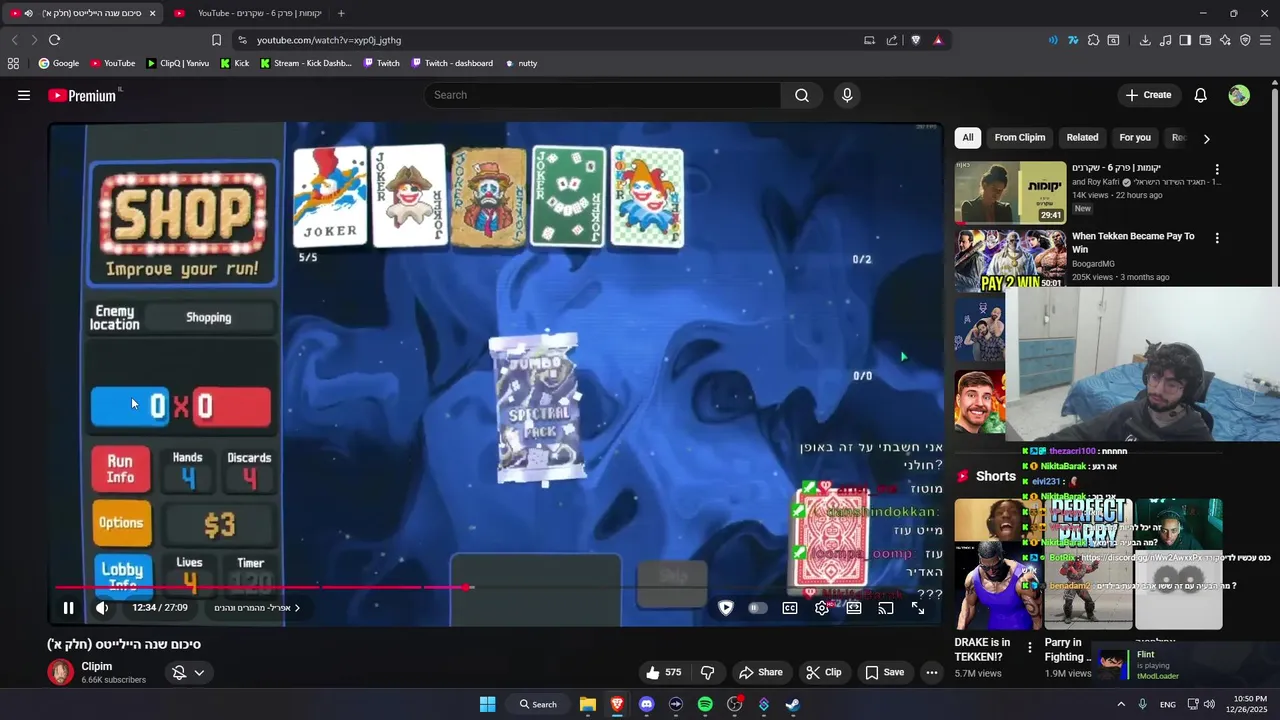The height and width of the screenshot is (720, 1280).
Task: Open the browser extensions puzzle icon
Action: click(1093, 40)
